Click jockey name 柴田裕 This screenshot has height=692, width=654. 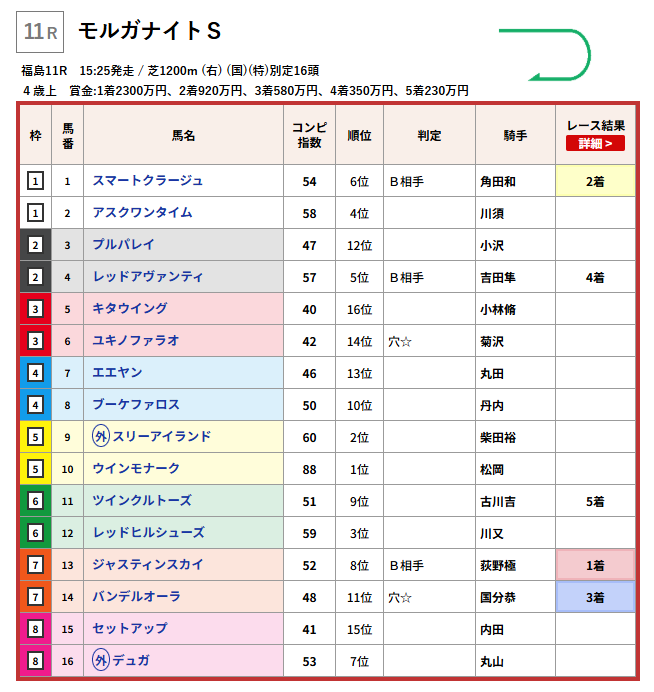(x=498, y=437)
